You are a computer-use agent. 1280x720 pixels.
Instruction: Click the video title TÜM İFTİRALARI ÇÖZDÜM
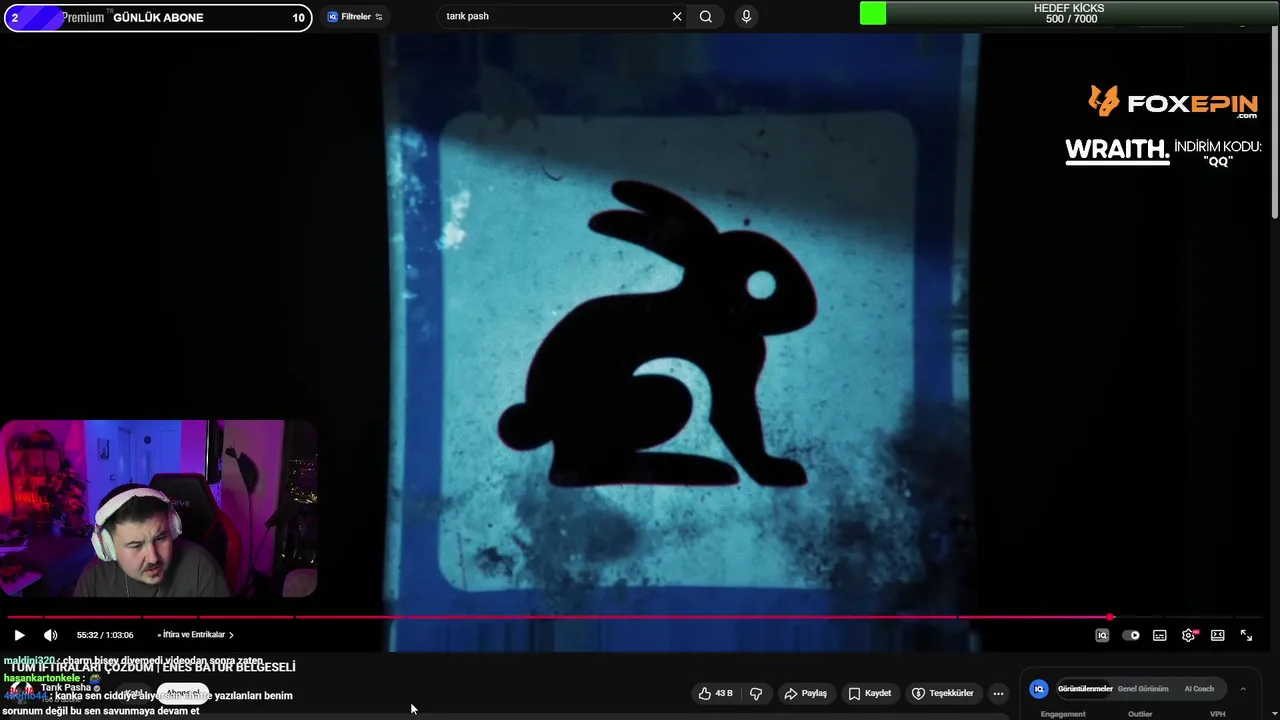tap(153, 667)
